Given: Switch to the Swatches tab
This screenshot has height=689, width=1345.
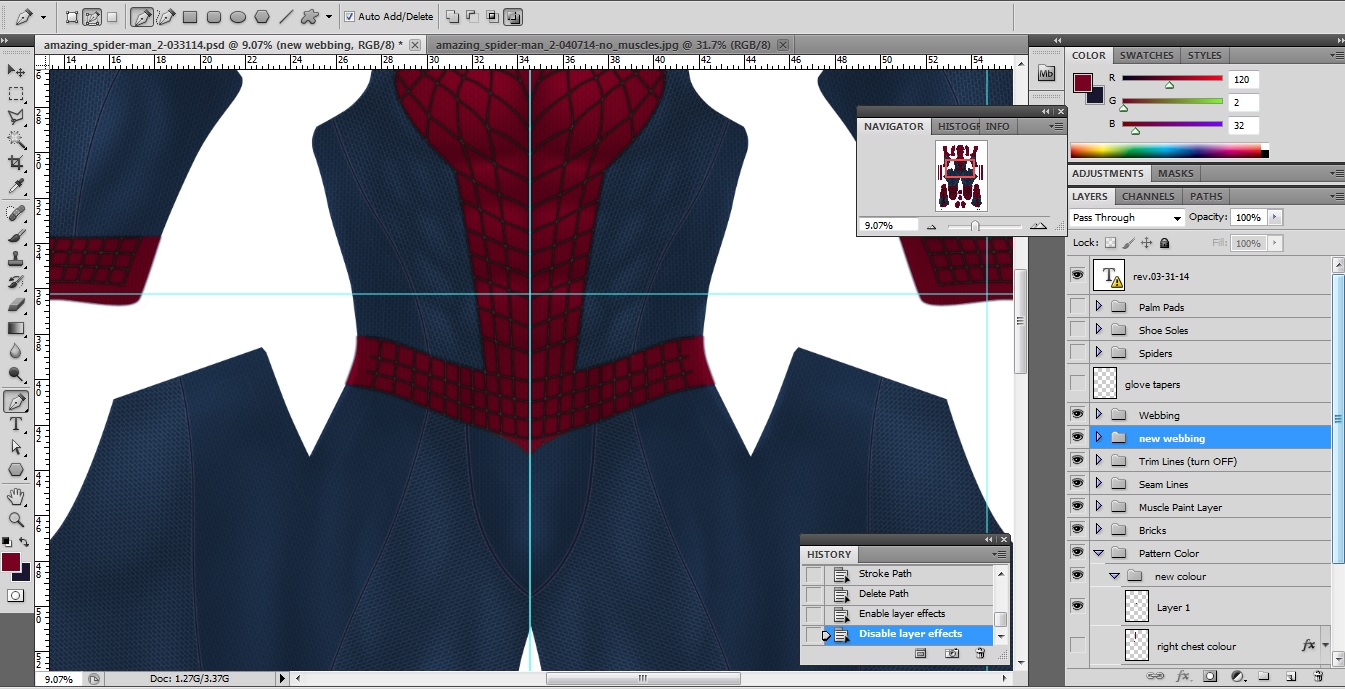Looking at the screenshot, I should (1146, 56).
